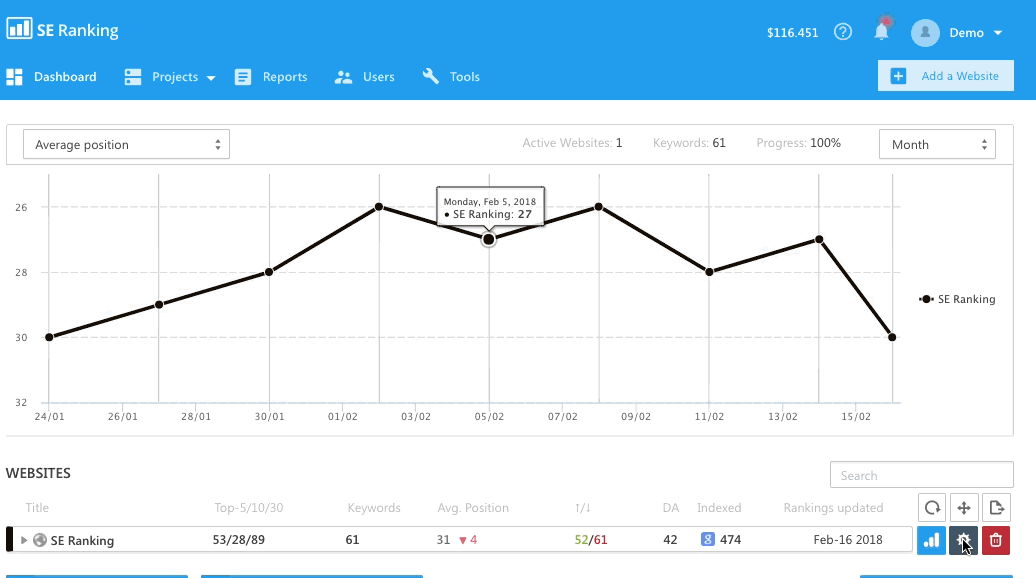Click the 53/28/89 top positions value
This screenshot has width=1036, height=578.
[239, 540]
